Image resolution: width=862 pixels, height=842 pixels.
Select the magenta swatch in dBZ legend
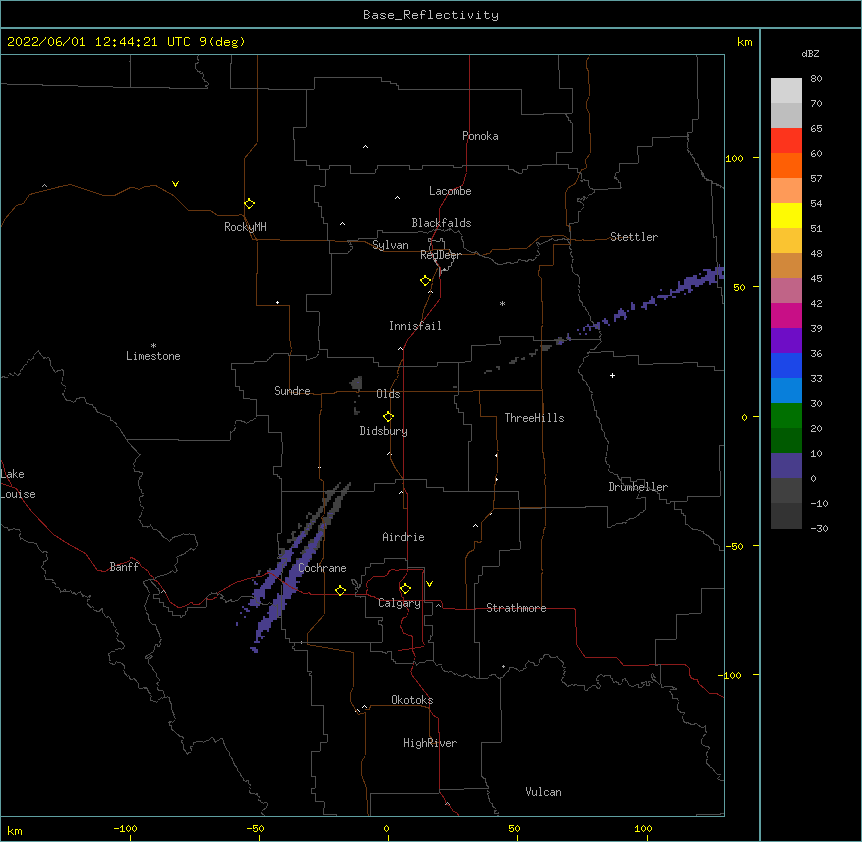click(x=786, y=315)
